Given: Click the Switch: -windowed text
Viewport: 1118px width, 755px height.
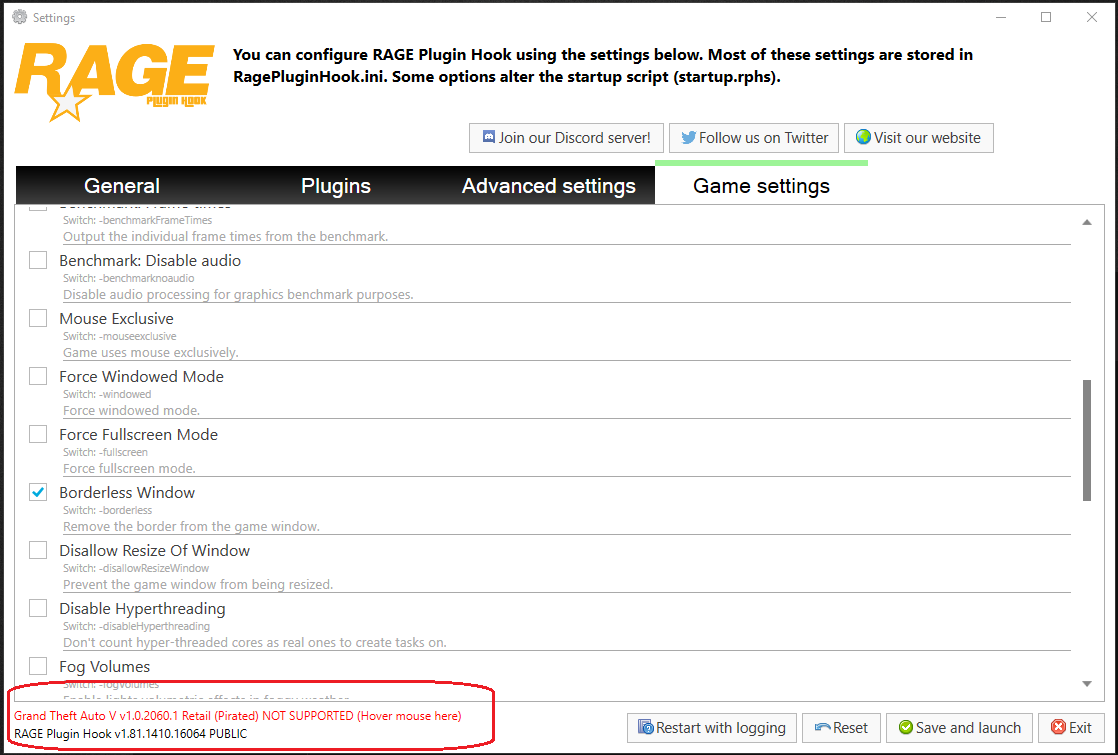Looking at the screenshot, I should pyautogui.click(x=107, y=394).
